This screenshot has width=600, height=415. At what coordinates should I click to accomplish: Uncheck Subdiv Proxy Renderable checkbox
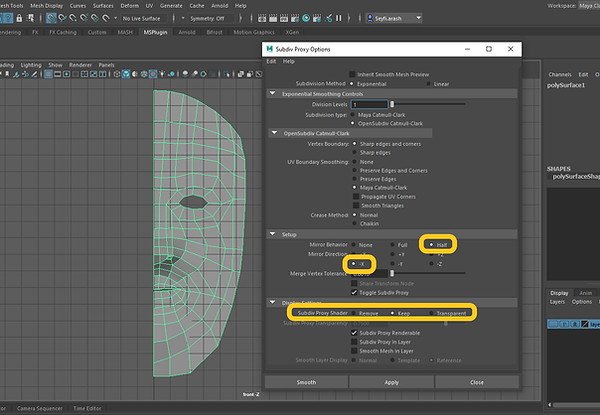click(354, 333)
